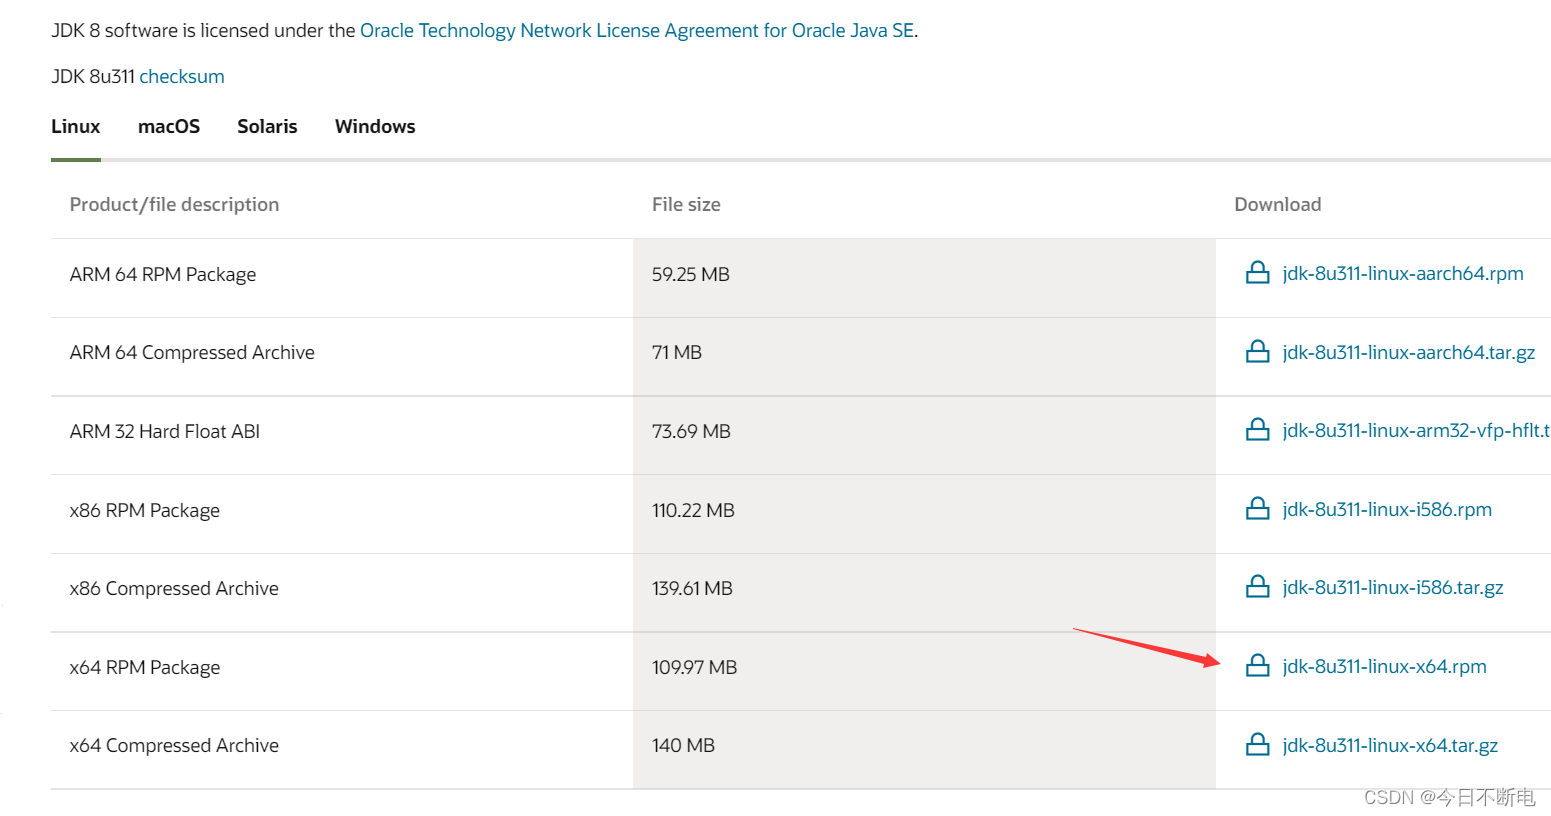The height and width of the screenshot is (816, 1551).
Task: Click the 'Download' column header
Action: point(1278,204)
